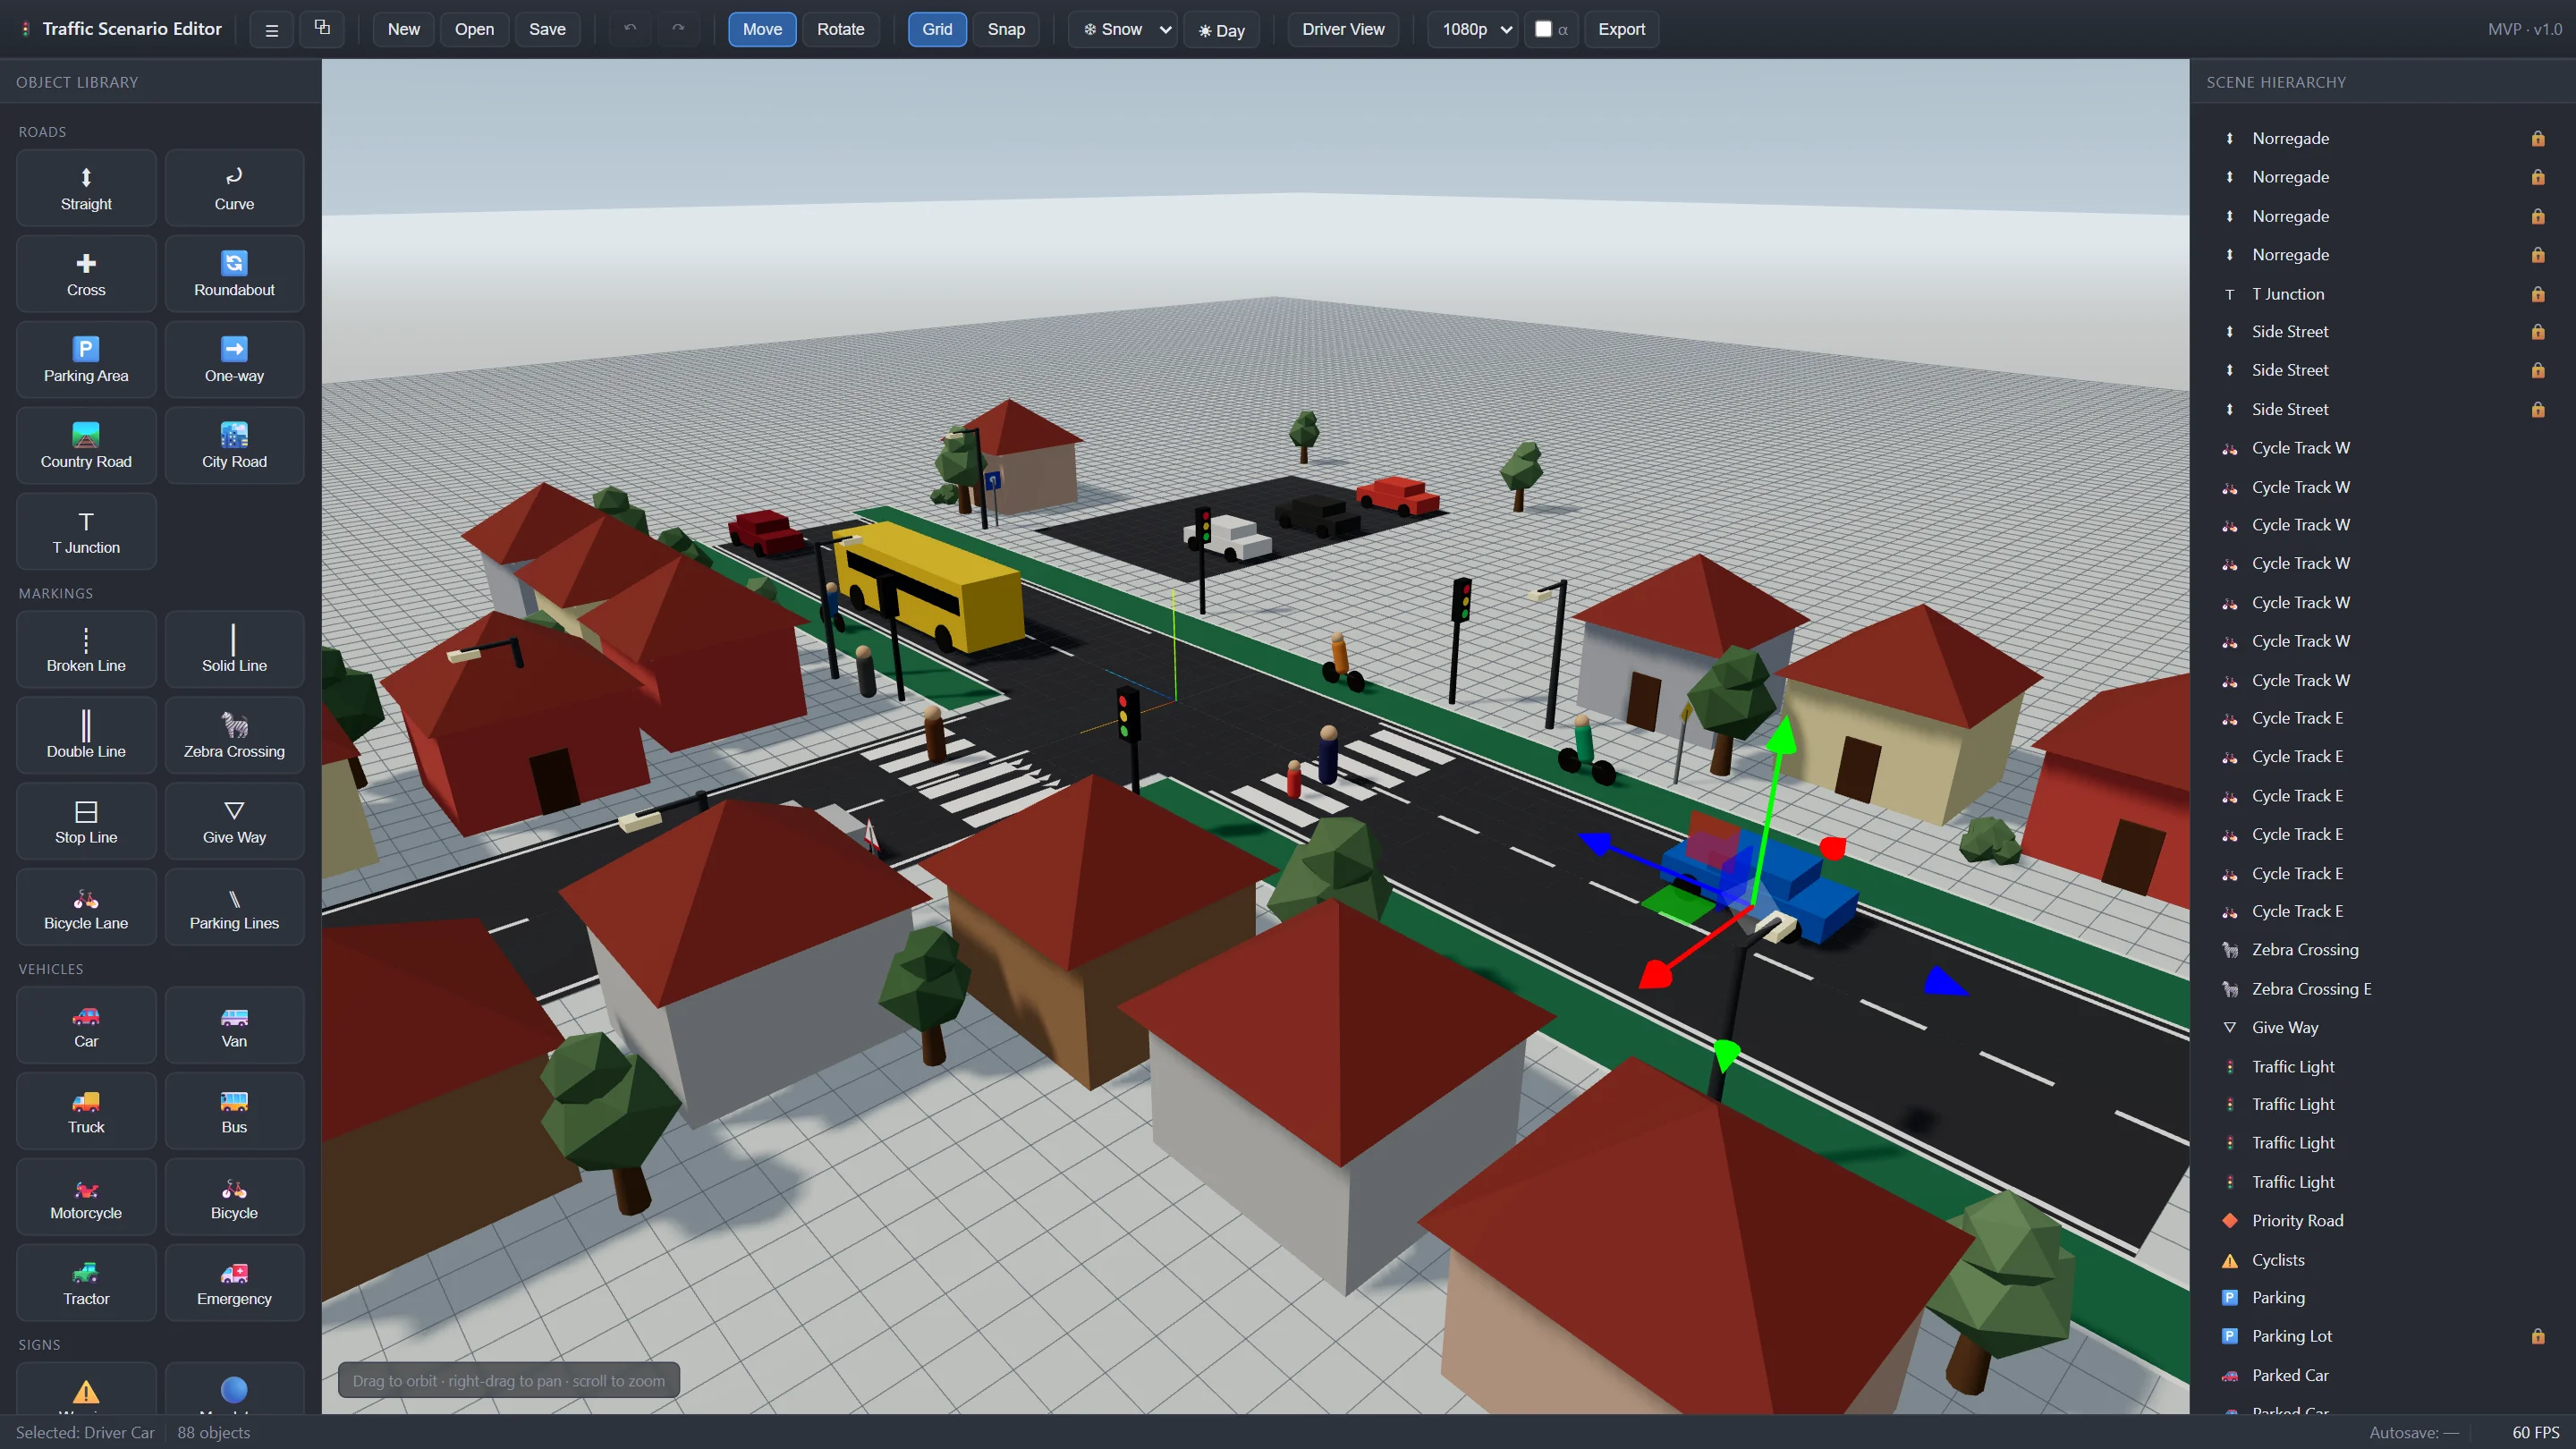Select the Zebra Crossing marking
The width and height of the screenshot is (2576, 1449).
pyautogui.click(x=234, y=736)
